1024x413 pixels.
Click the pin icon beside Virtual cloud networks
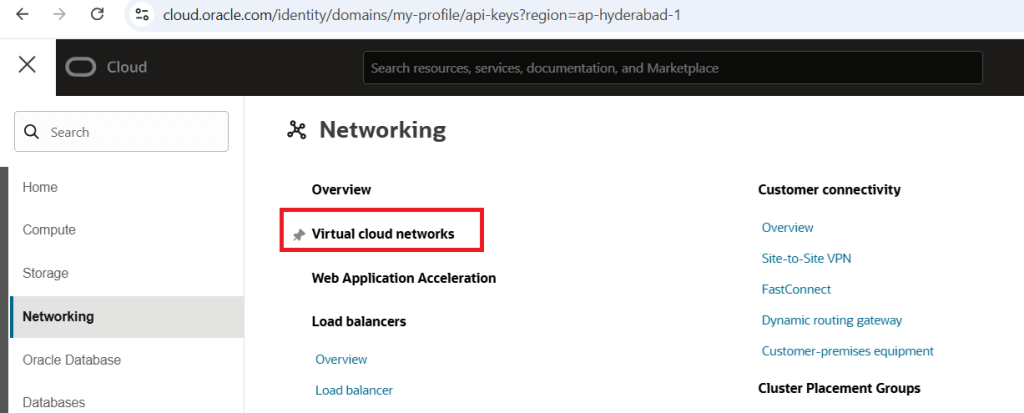click(298, 234)
